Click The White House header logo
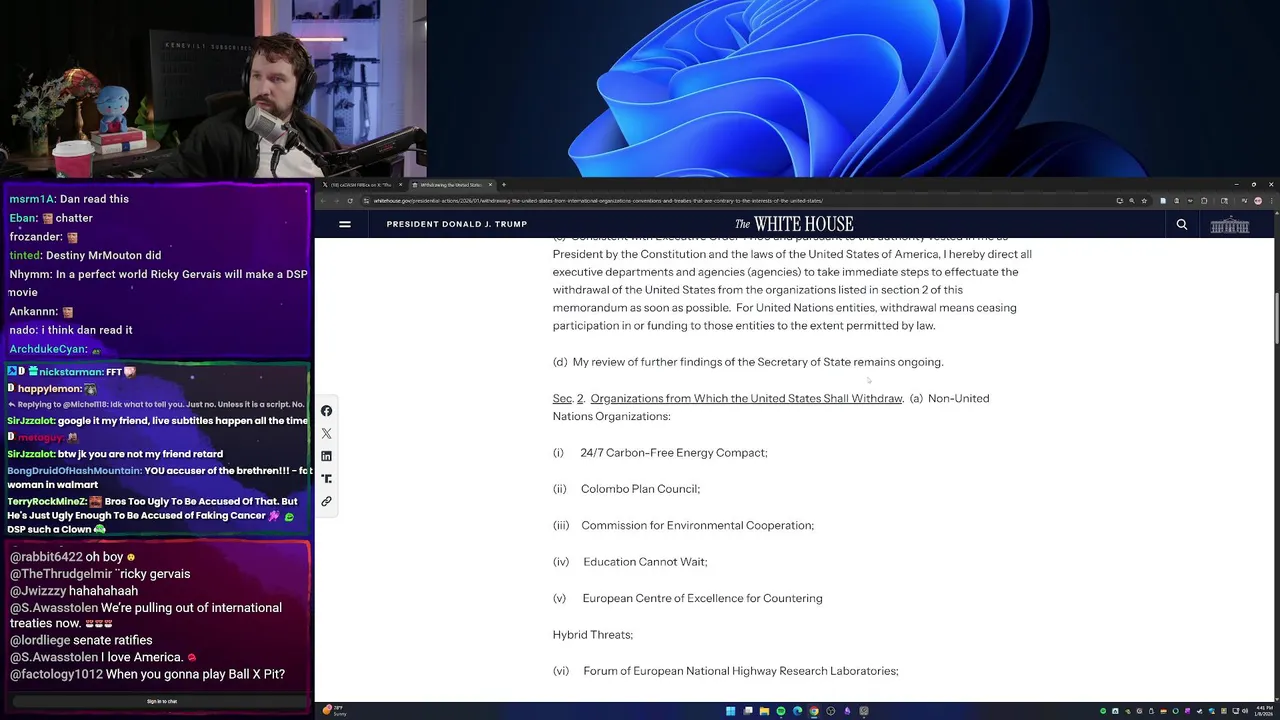 tap(794, 224)
